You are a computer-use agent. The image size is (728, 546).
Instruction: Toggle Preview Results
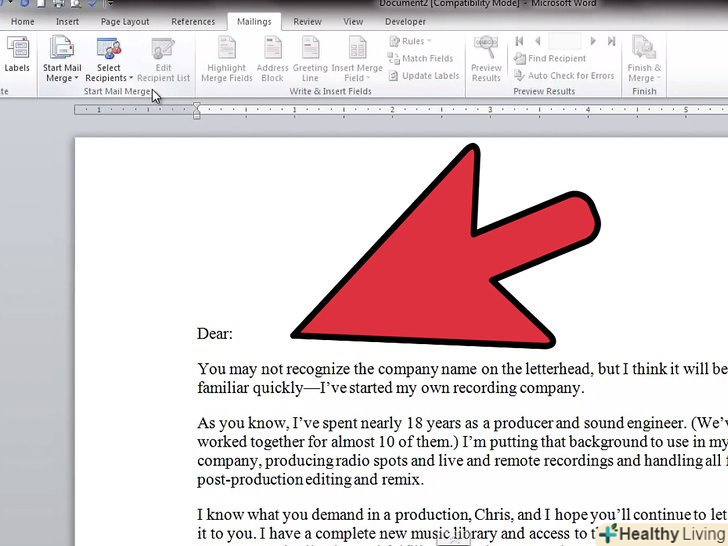(x=486, y=59)
